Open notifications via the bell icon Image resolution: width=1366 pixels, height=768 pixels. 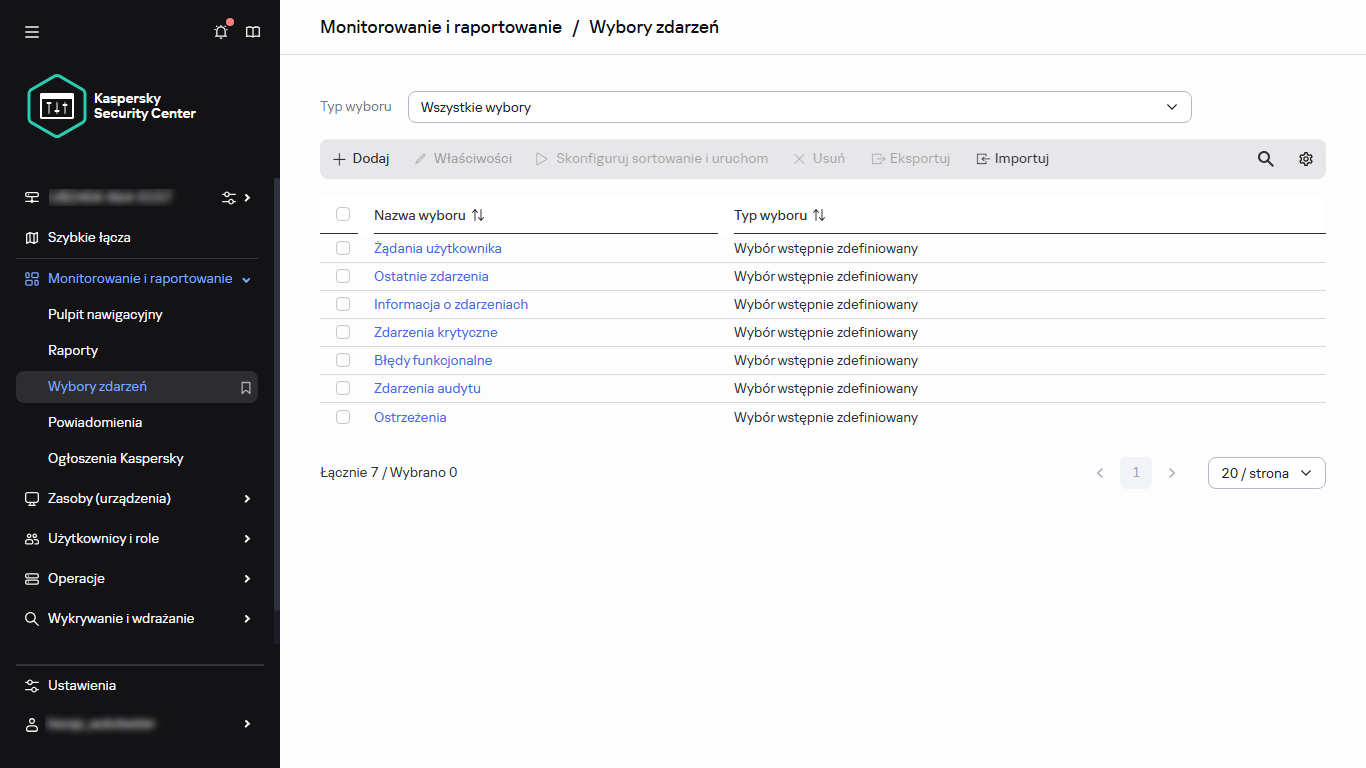pyautogui.click(x=220, y=31)
